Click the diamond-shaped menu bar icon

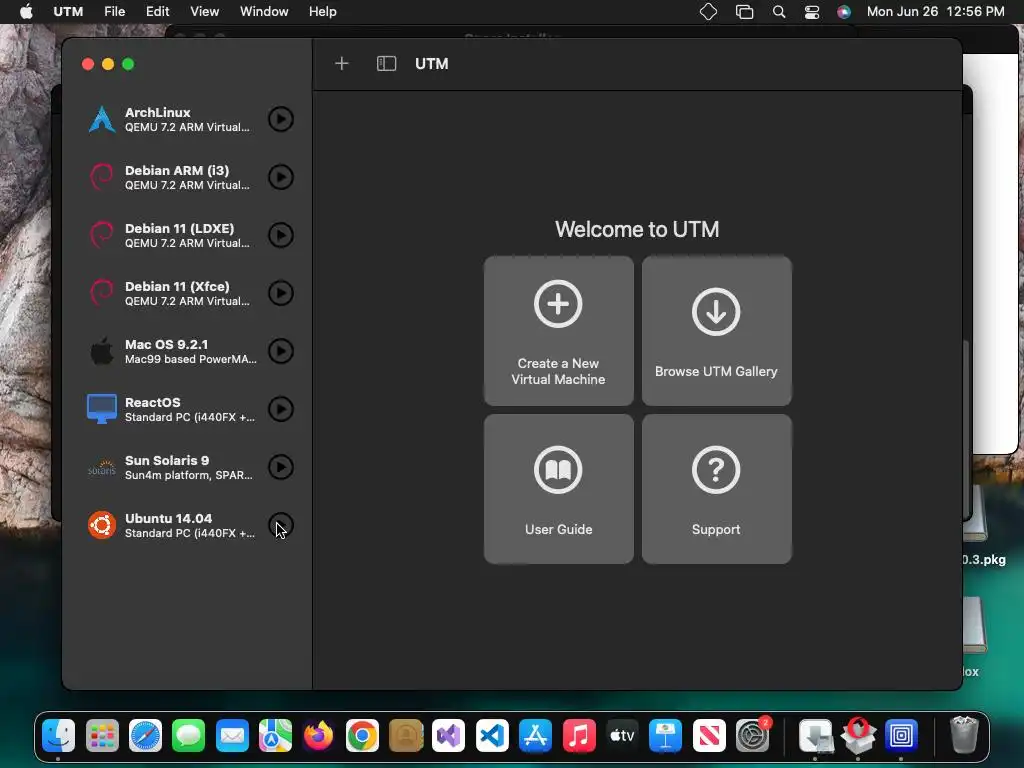tap(709, 12)
